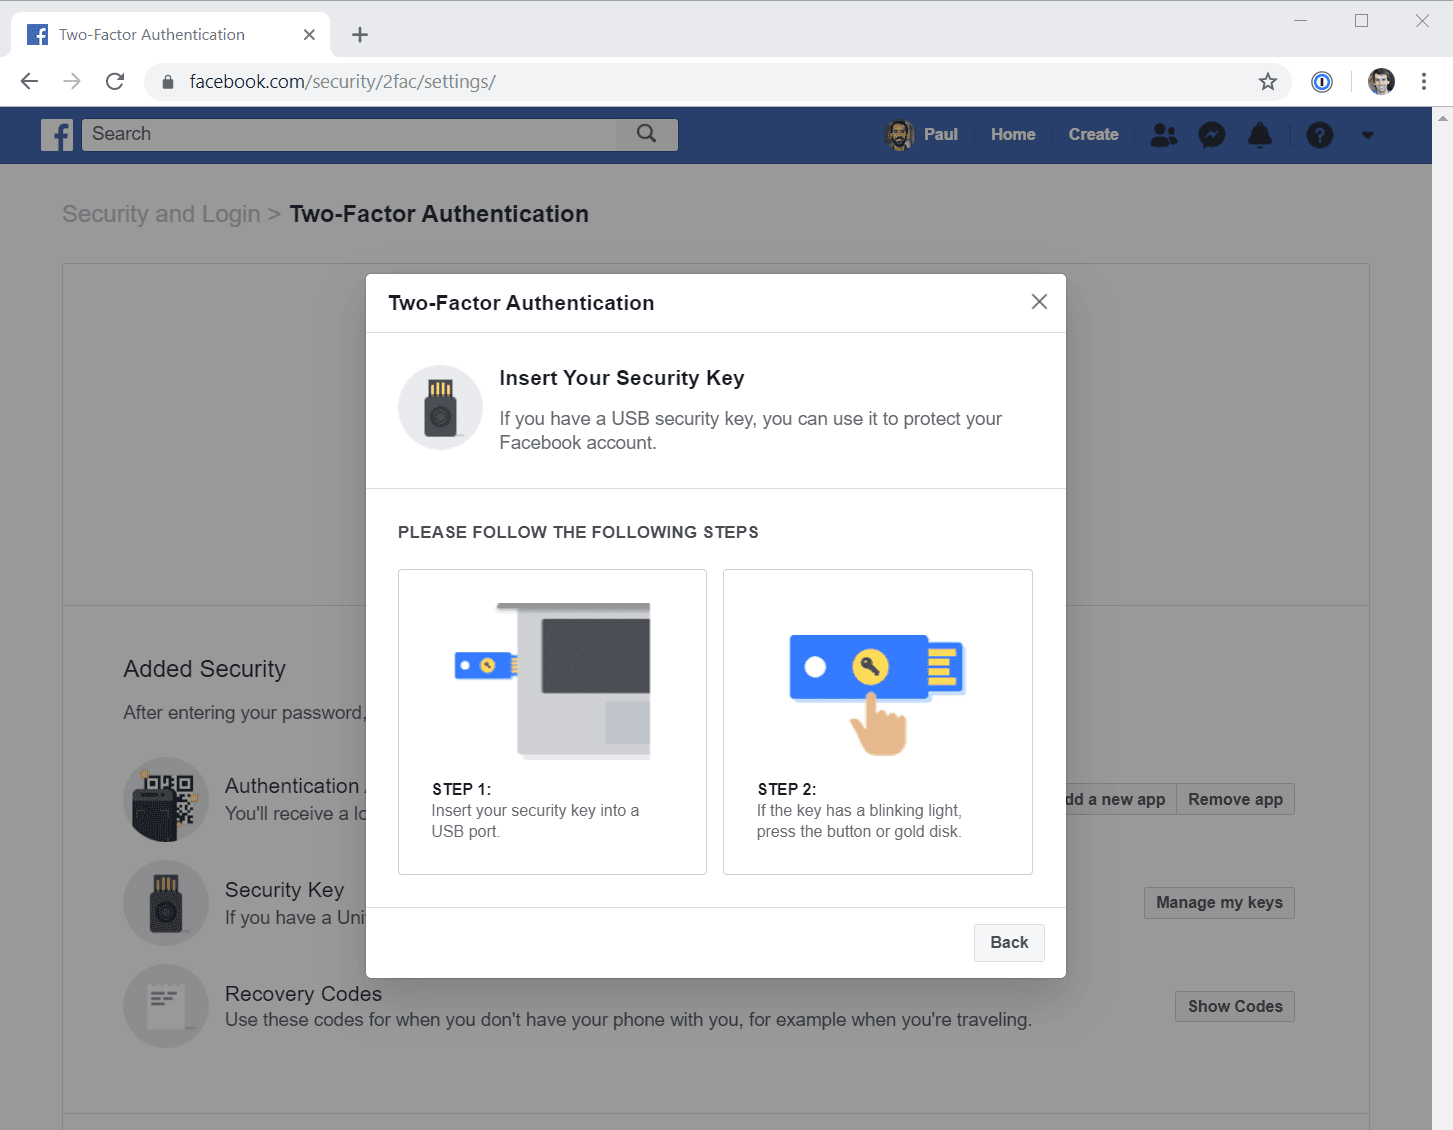Open the Messenger icon
The height and width of the screenshot is (1130, 1453).
pyautogui.click(x=1212, y=135)
